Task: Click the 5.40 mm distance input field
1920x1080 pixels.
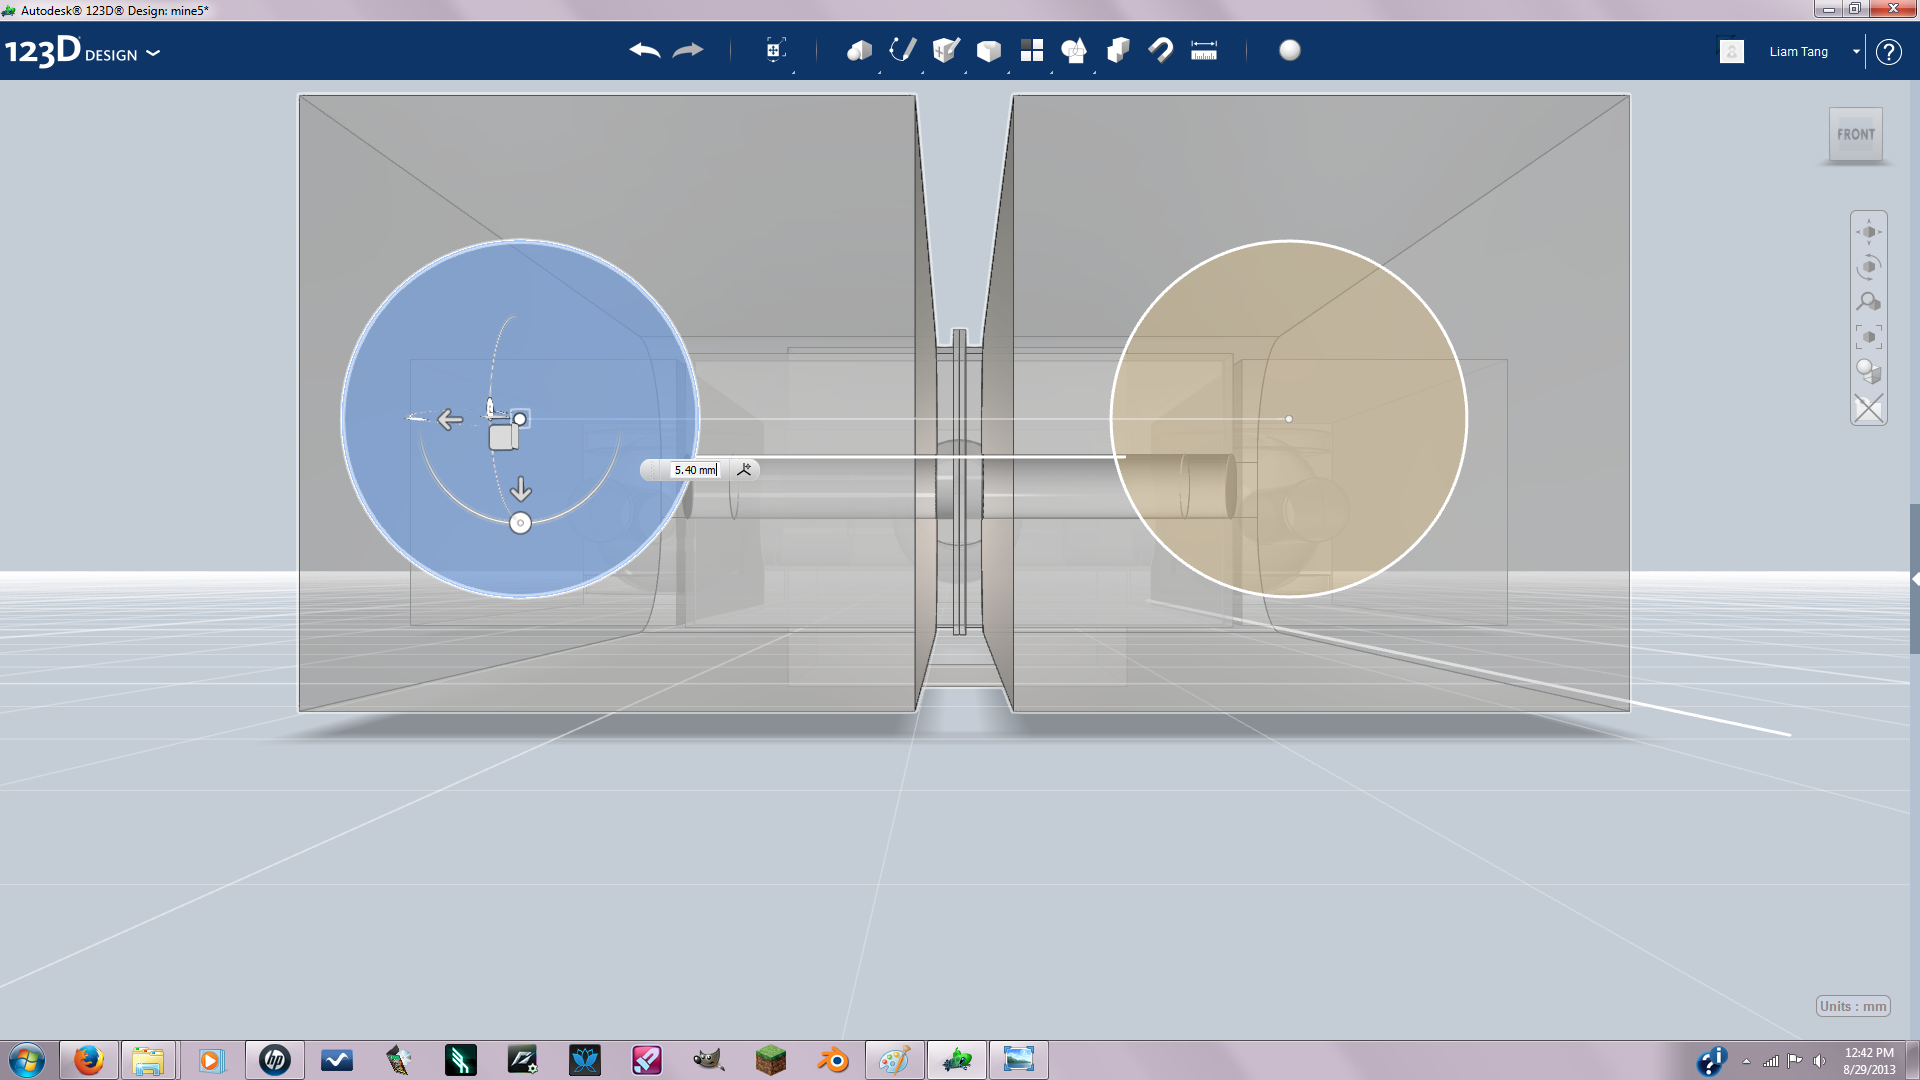Action: coord(695,470)
